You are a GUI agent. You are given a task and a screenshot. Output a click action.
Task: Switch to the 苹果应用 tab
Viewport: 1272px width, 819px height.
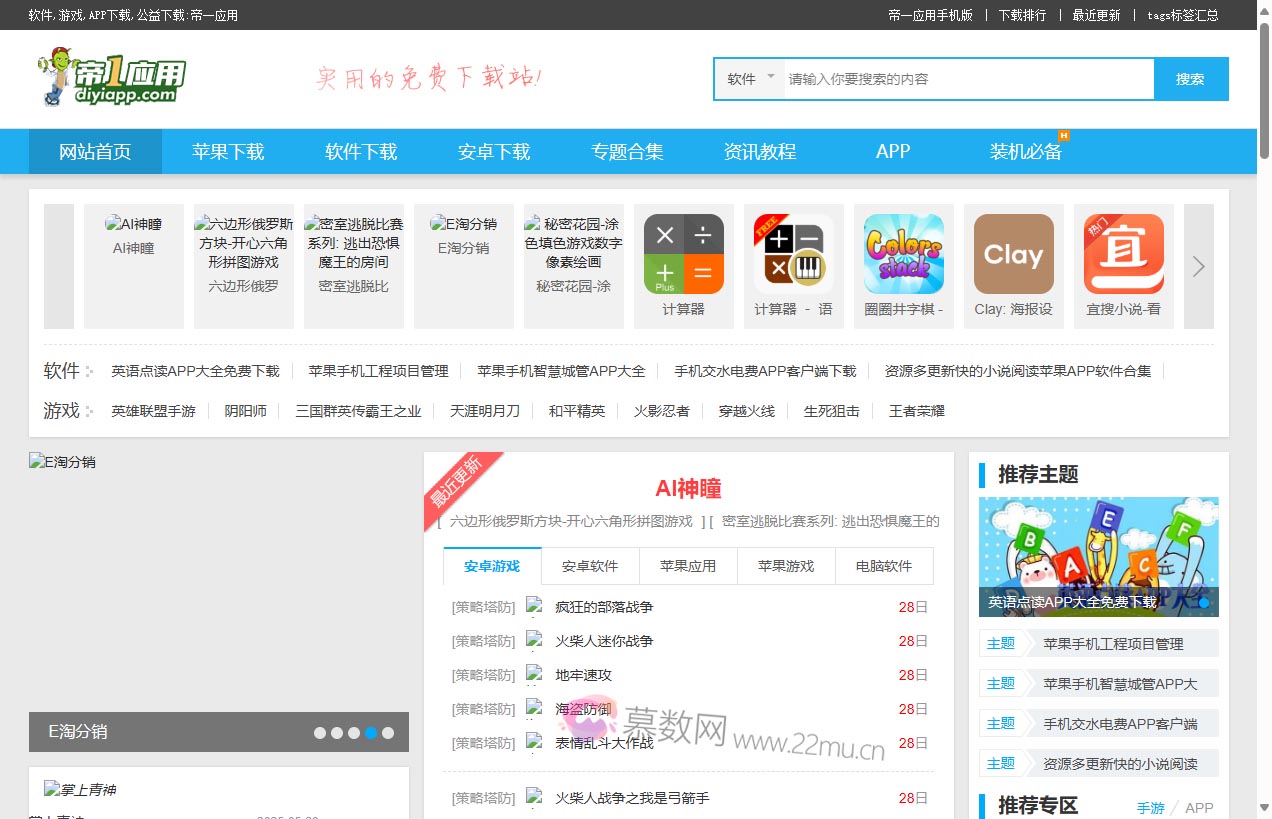coord(687,566)
